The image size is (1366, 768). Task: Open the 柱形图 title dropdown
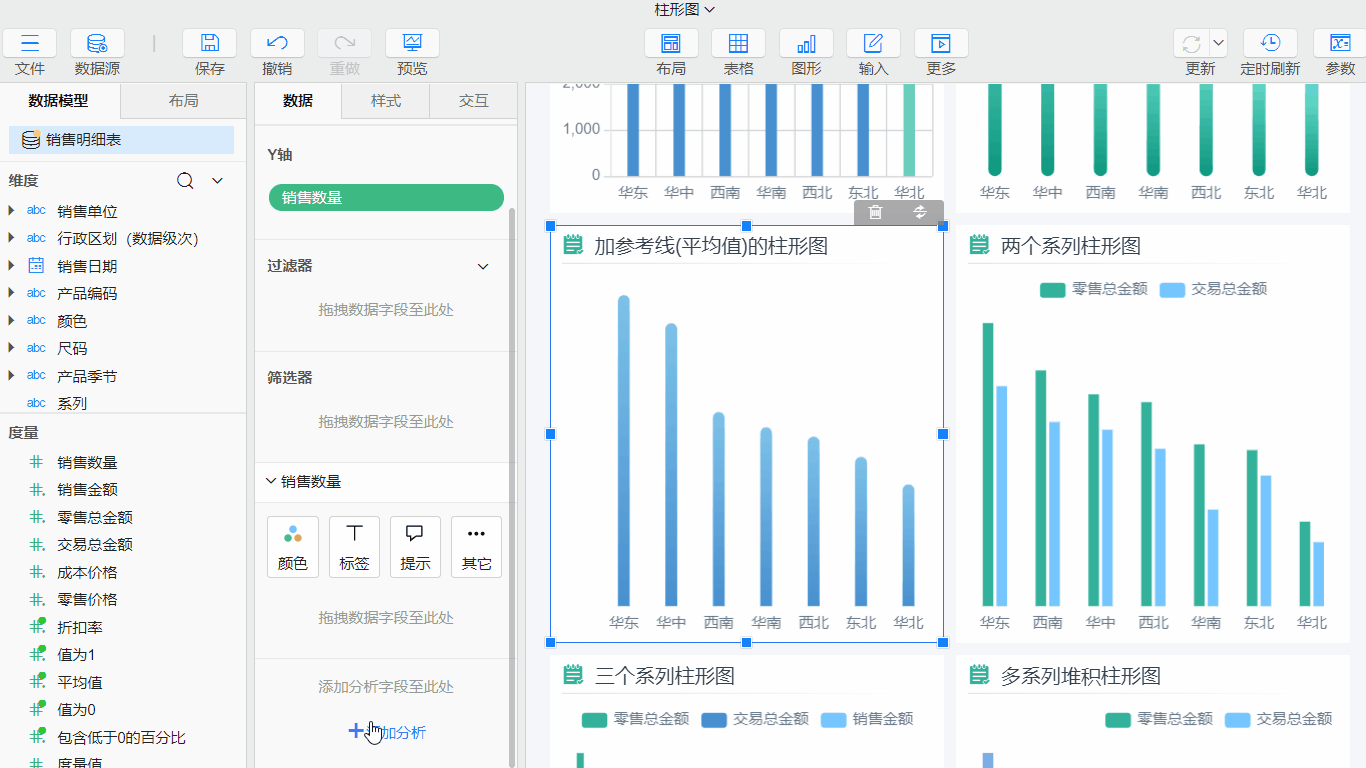pos(684,9)
